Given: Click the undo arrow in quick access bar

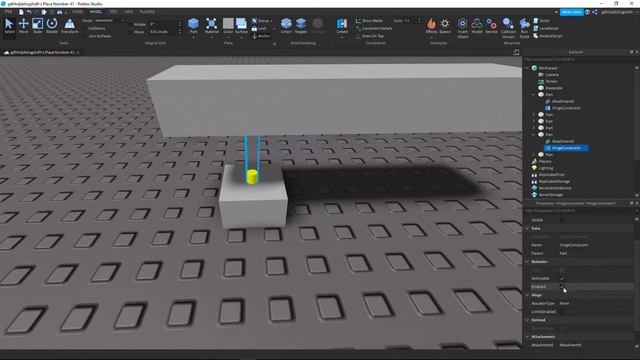Looking at the screenshot, I should pyautogui.click(x=29, y=12).
